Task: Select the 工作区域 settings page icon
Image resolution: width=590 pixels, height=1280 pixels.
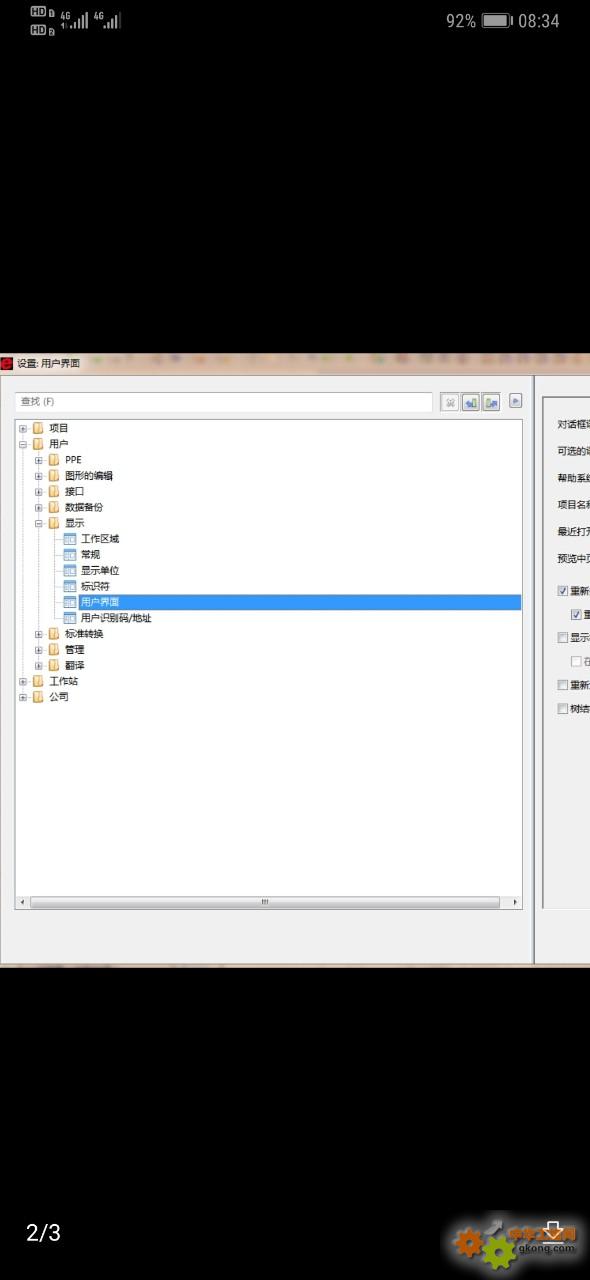Action: tap(70, 539)
